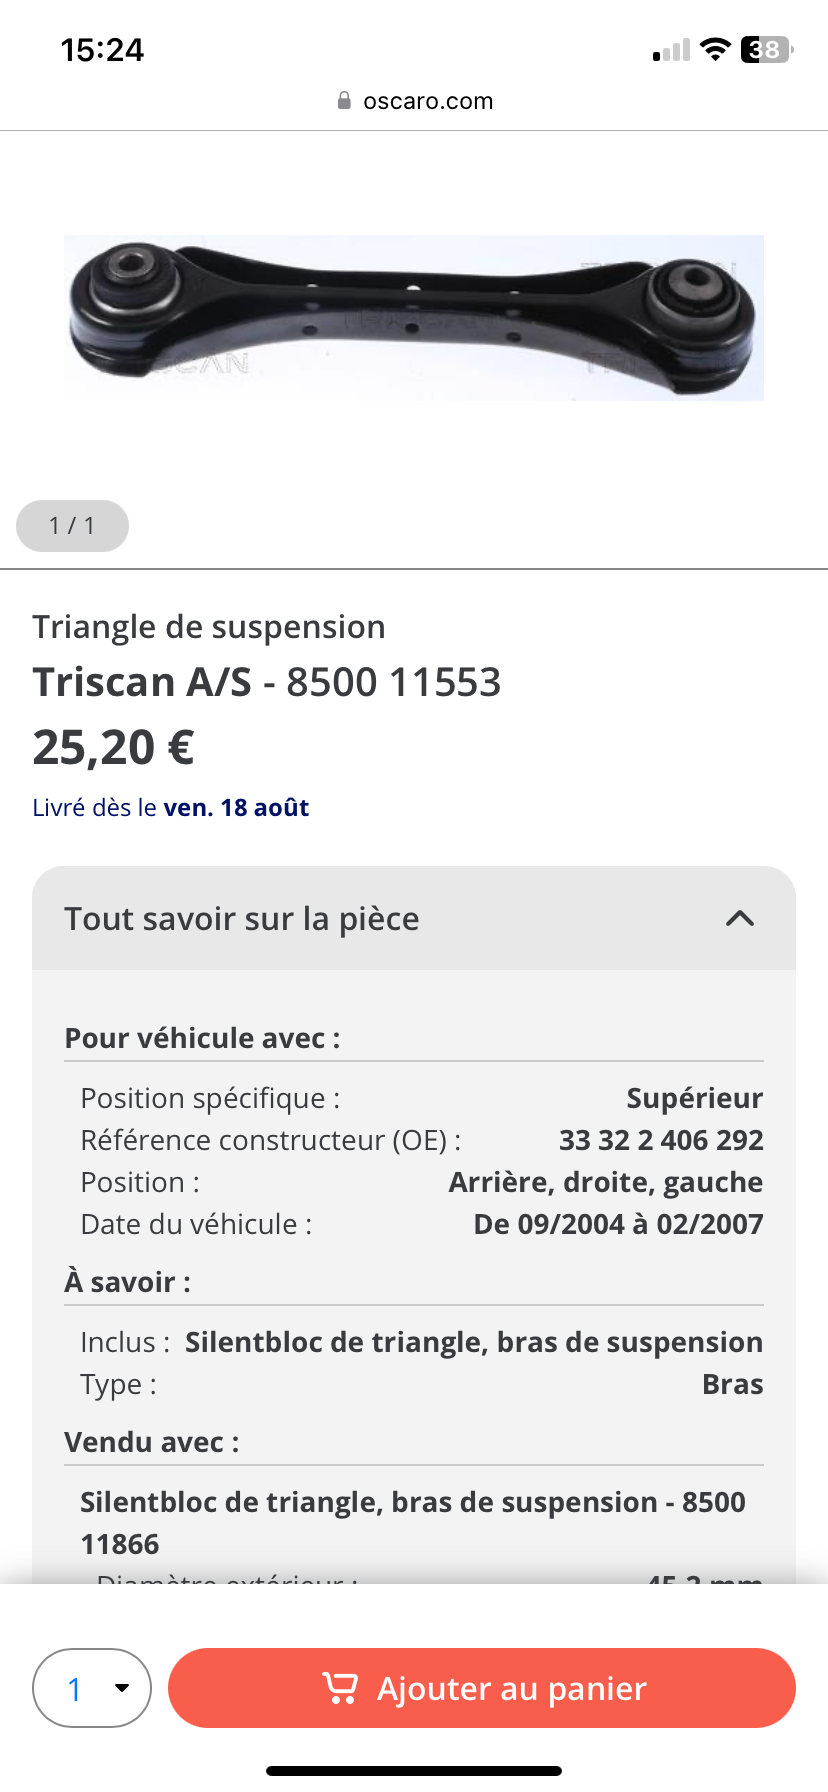This screenshot has width=828, height=1792.
Task: Tap the shopping cart icon in the button
Action: 340,1688
